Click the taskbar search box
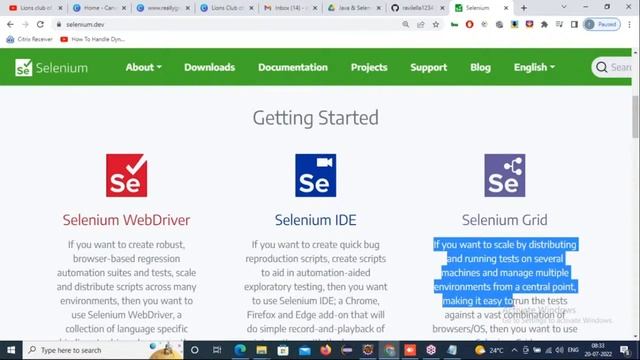 coord(103,350)
